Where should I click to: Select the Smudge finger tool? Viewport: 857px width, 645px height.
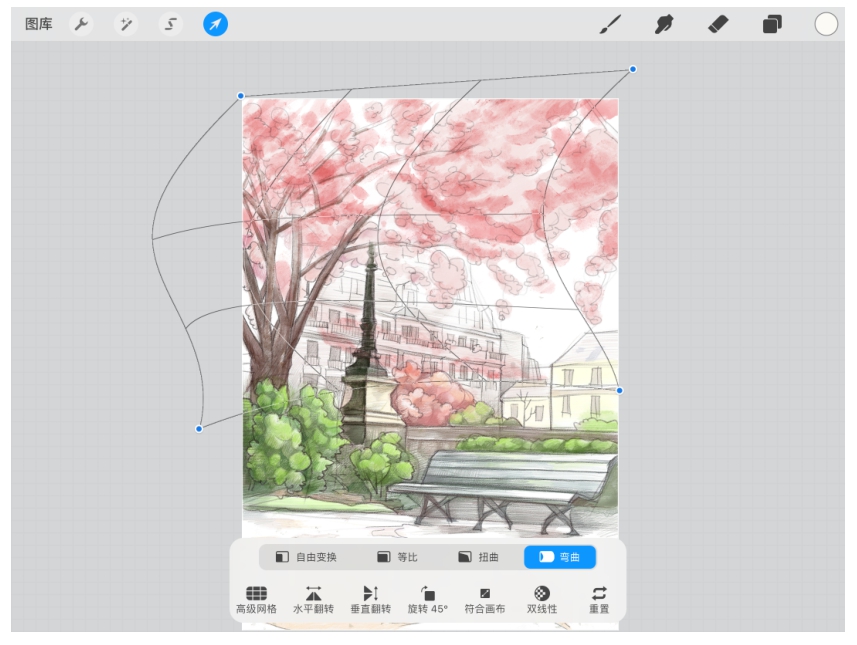pos(664,24)
